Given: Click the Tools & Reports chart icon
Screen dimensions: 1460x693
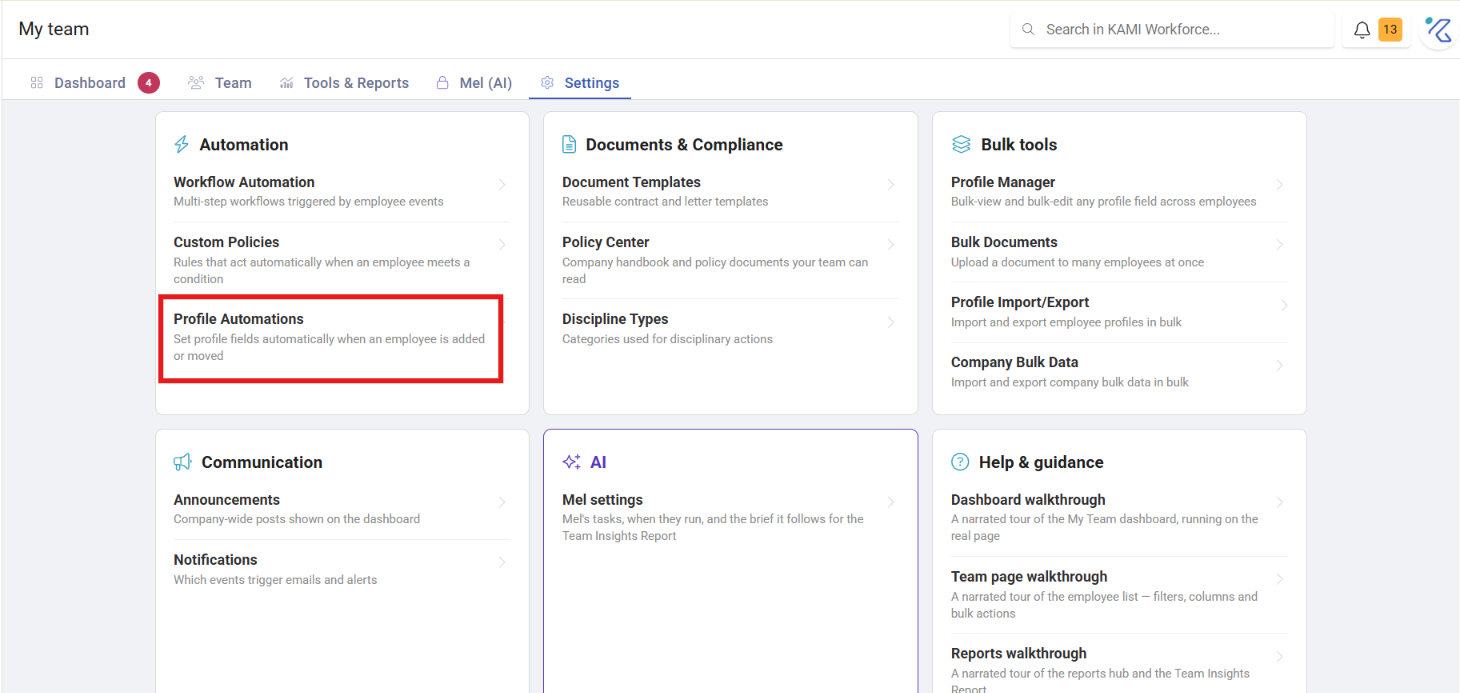Looking at the screenshot, I should (x=287, y=83).
